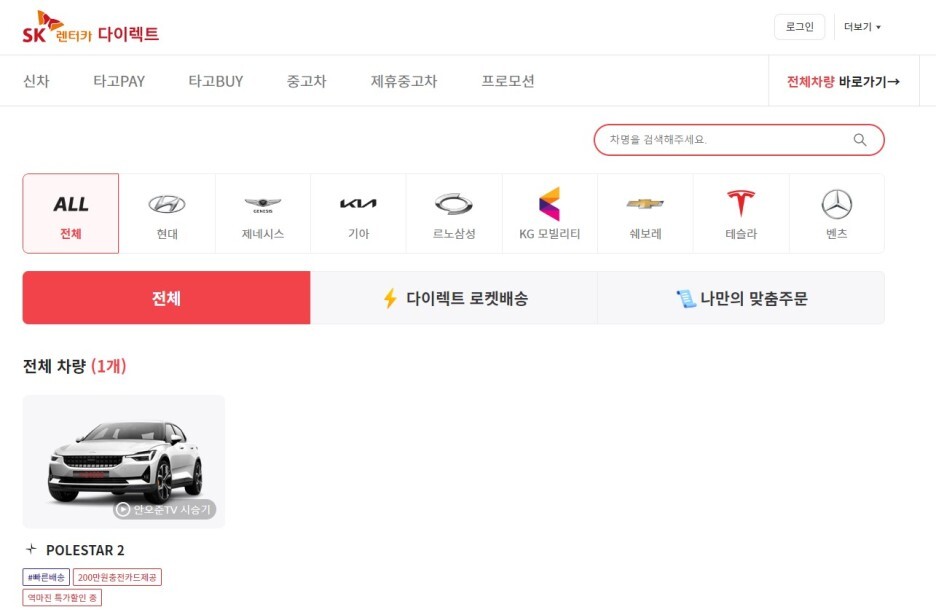Click the search magnifier icon

860,140
